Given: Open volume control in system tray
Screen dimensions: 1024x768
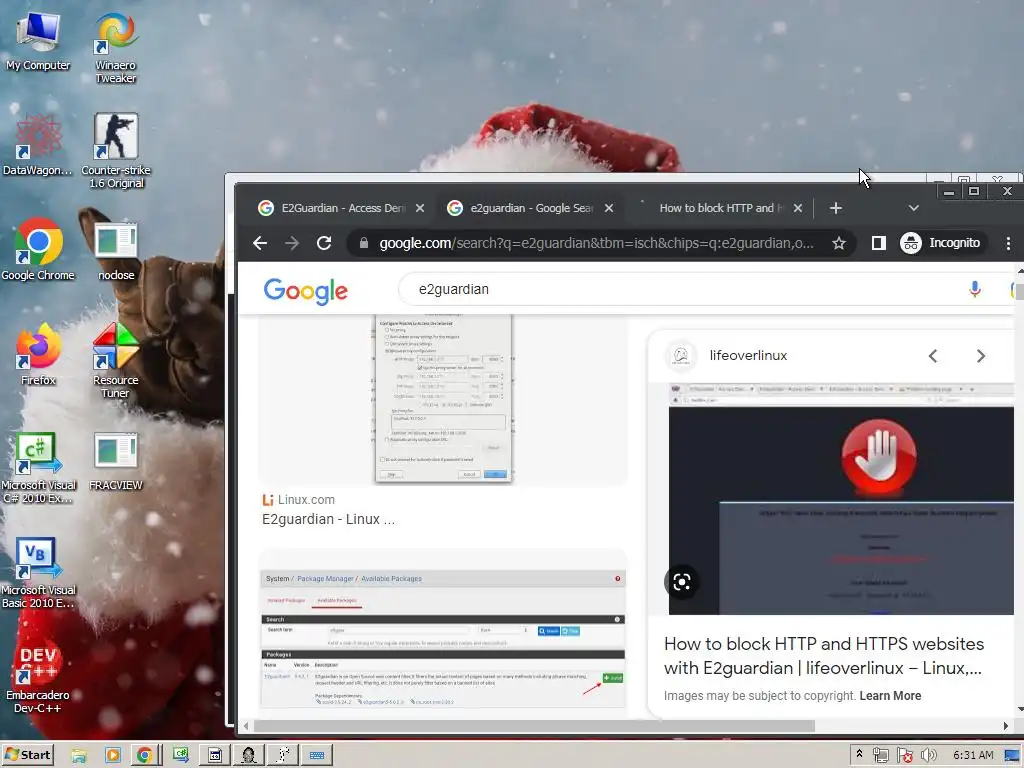Looking at the screenshot, I should point(928,756).
